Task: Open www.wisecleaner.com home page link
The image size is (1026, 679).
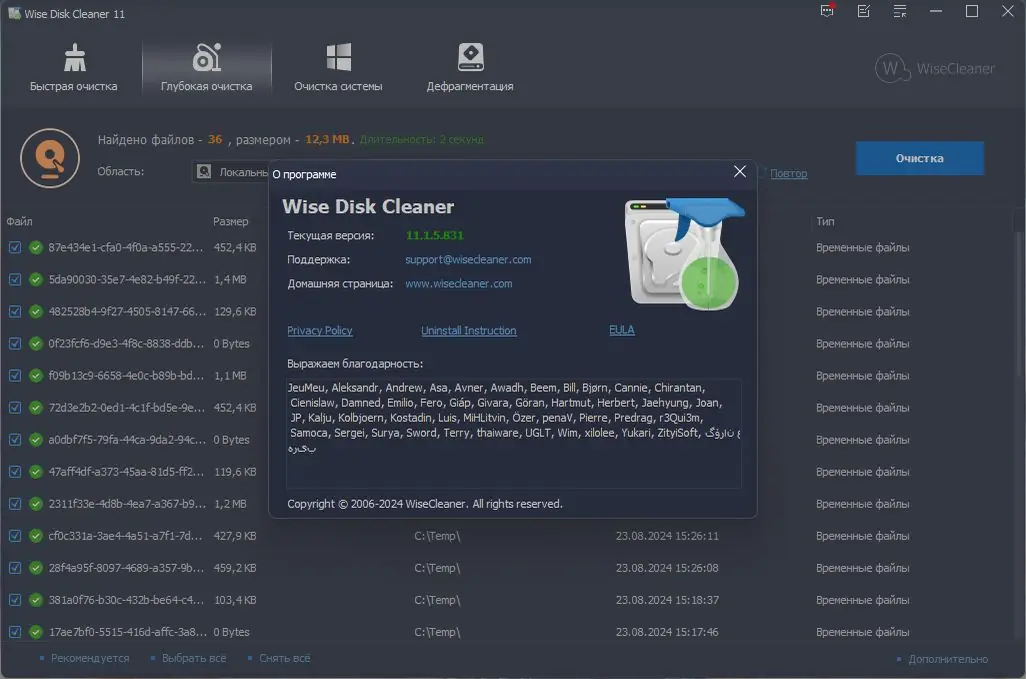Action: click(459, 284)
